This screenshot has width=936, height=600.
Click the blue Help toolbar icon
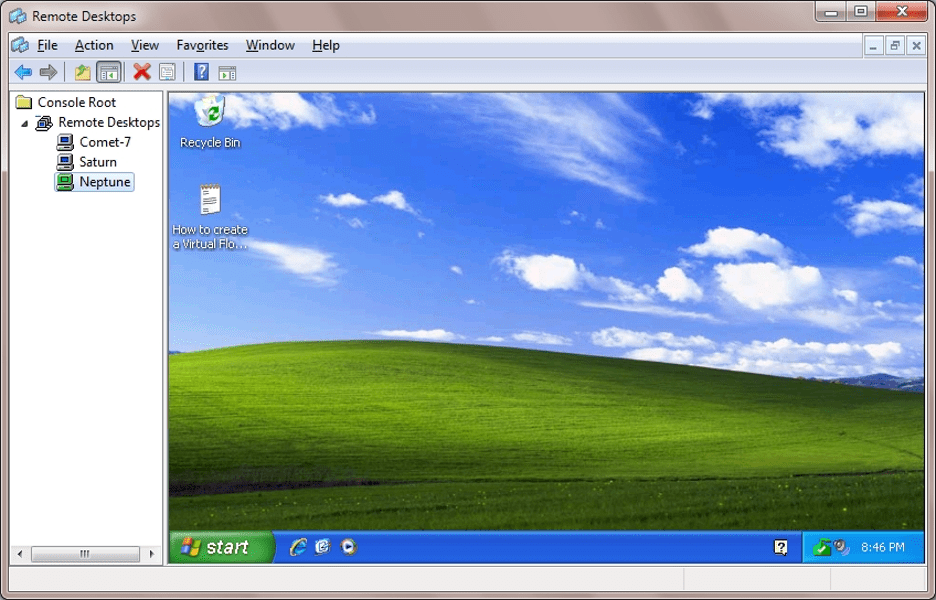[x=201, y=72]
